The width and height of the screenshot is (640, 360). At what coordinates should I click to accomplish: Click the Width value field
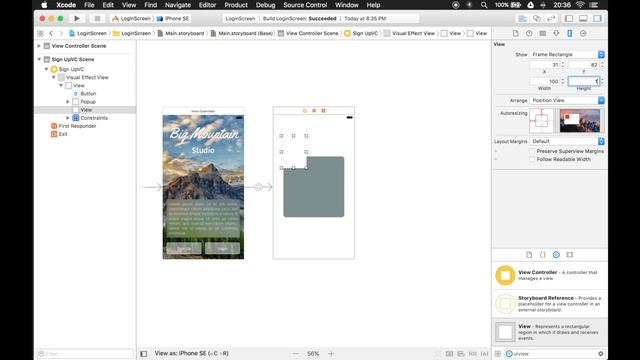(544, 81)
